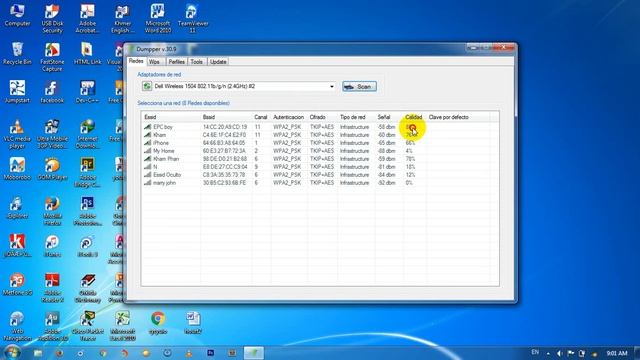Open the taskbar file explorer icon
Viewport: 640px width, 360px height.
point(38,353)
